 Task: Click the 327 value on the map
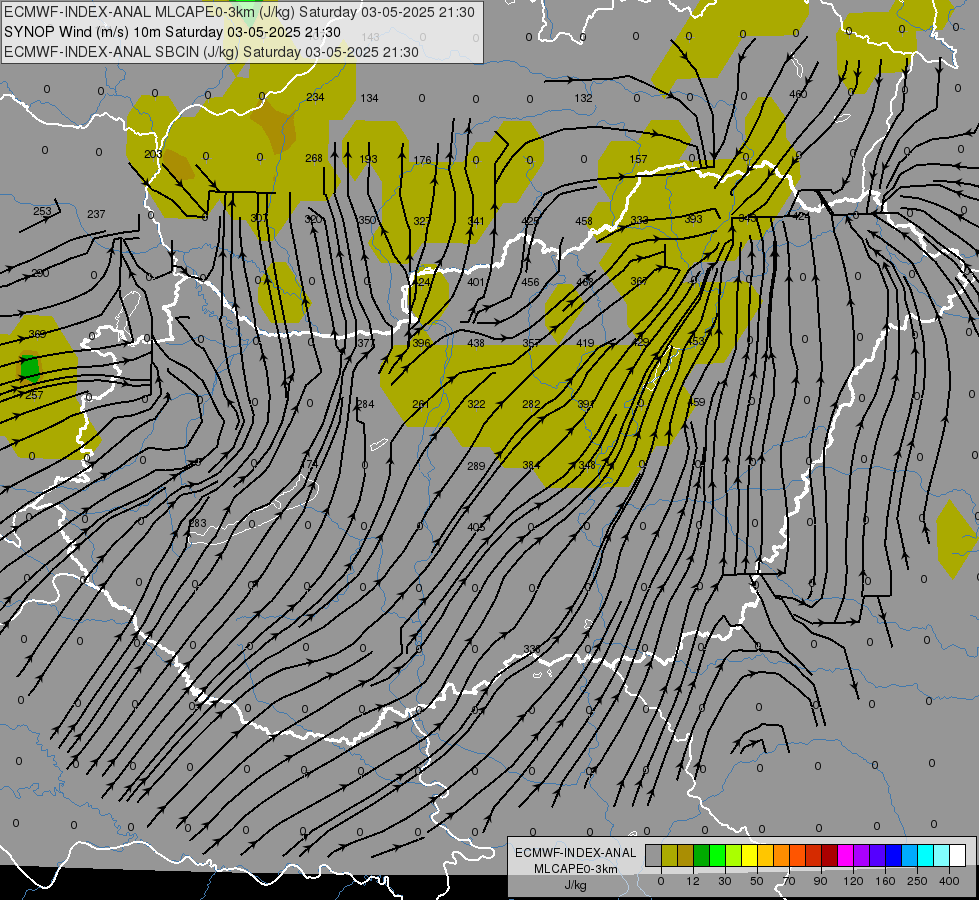(422, 221)
